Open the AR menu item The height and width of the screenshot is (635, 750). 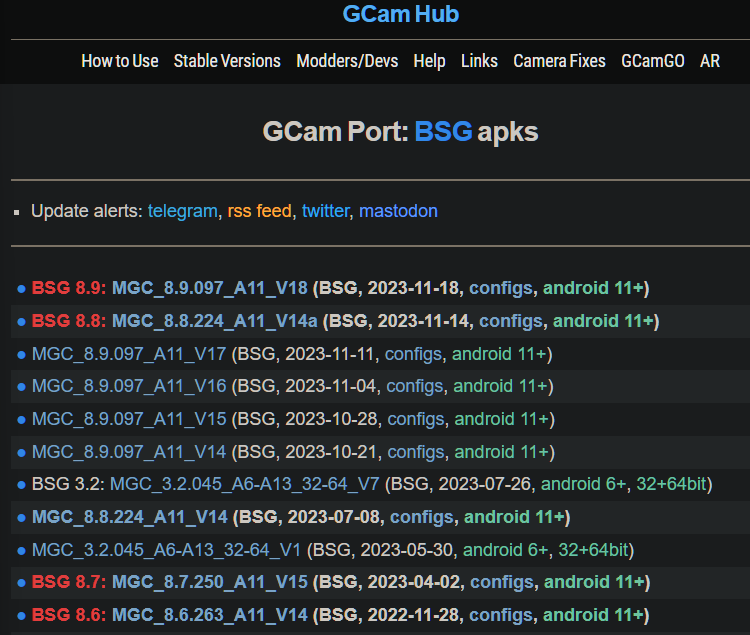710,61
